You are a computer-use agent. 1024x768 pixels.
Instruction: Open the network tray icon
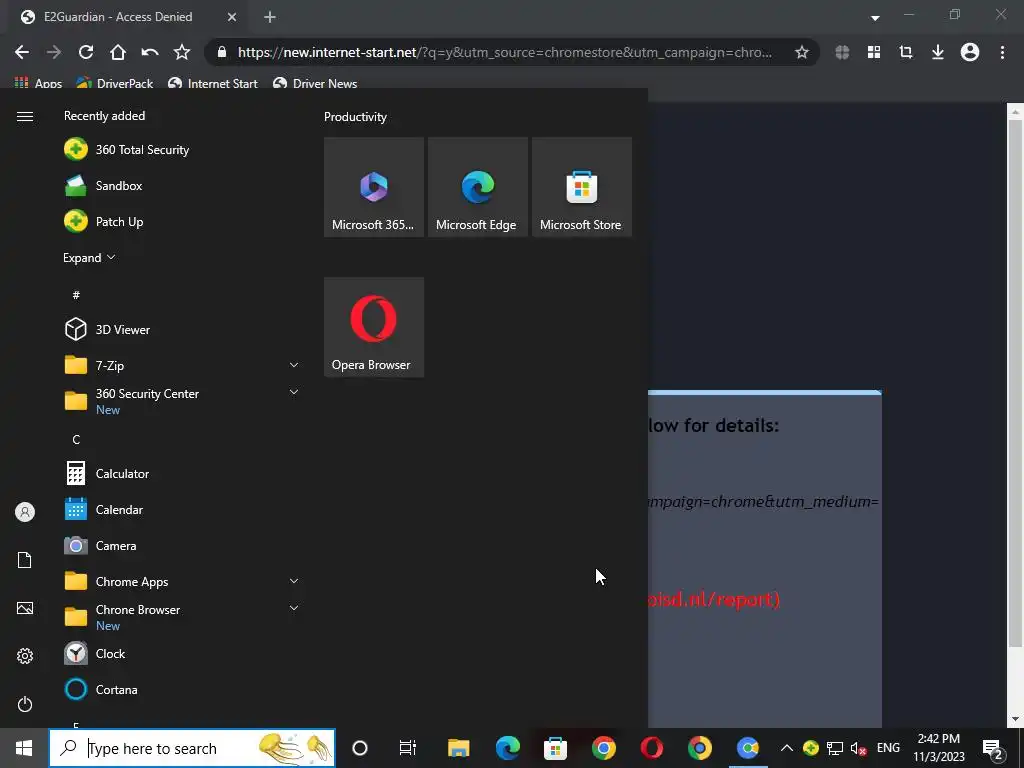[835, 748]
